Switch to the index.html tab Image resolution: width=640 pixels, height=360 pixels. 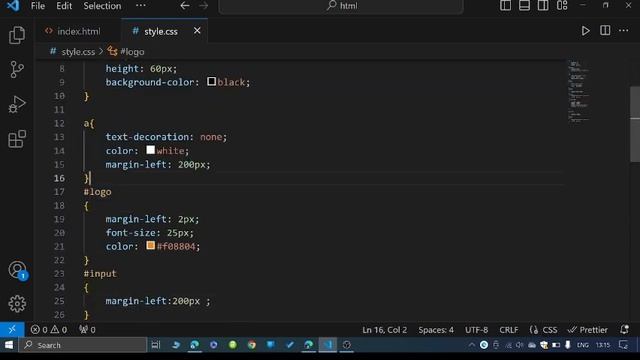point(78,31)
